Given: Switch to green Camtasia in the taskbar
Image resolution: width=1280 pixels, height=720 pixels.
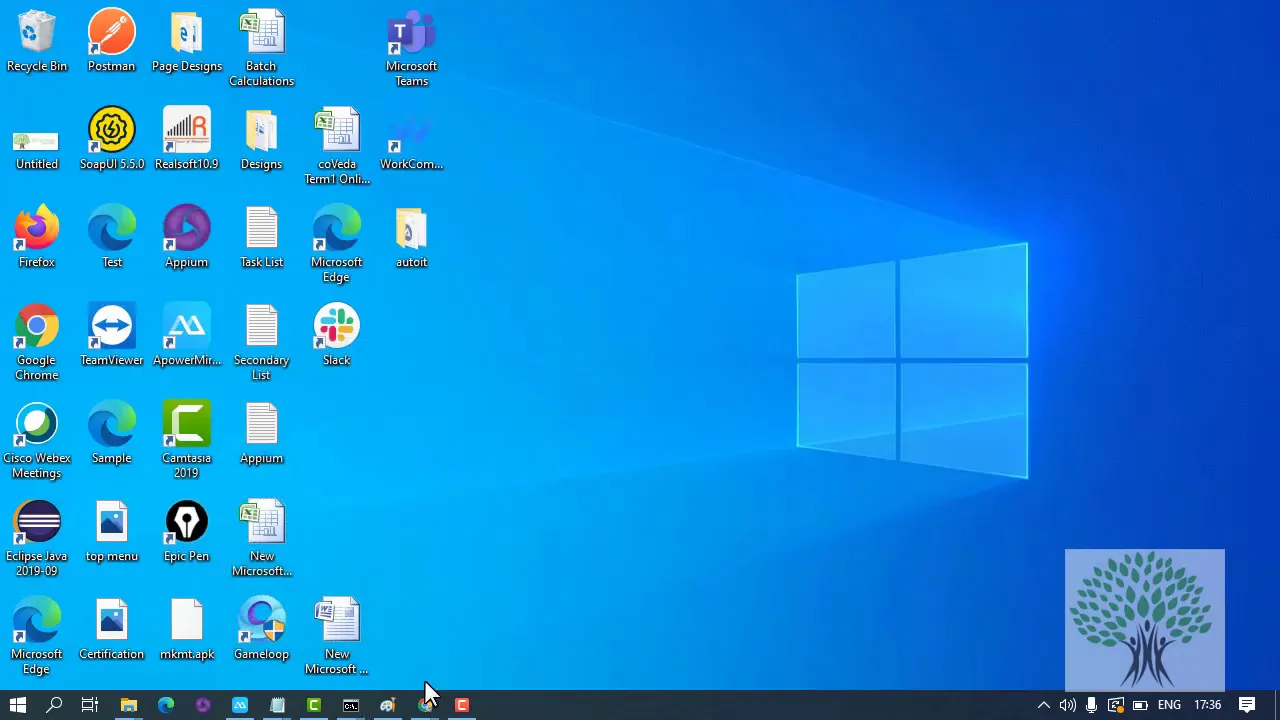Looking at the screenshot, I should pos(314,705).
